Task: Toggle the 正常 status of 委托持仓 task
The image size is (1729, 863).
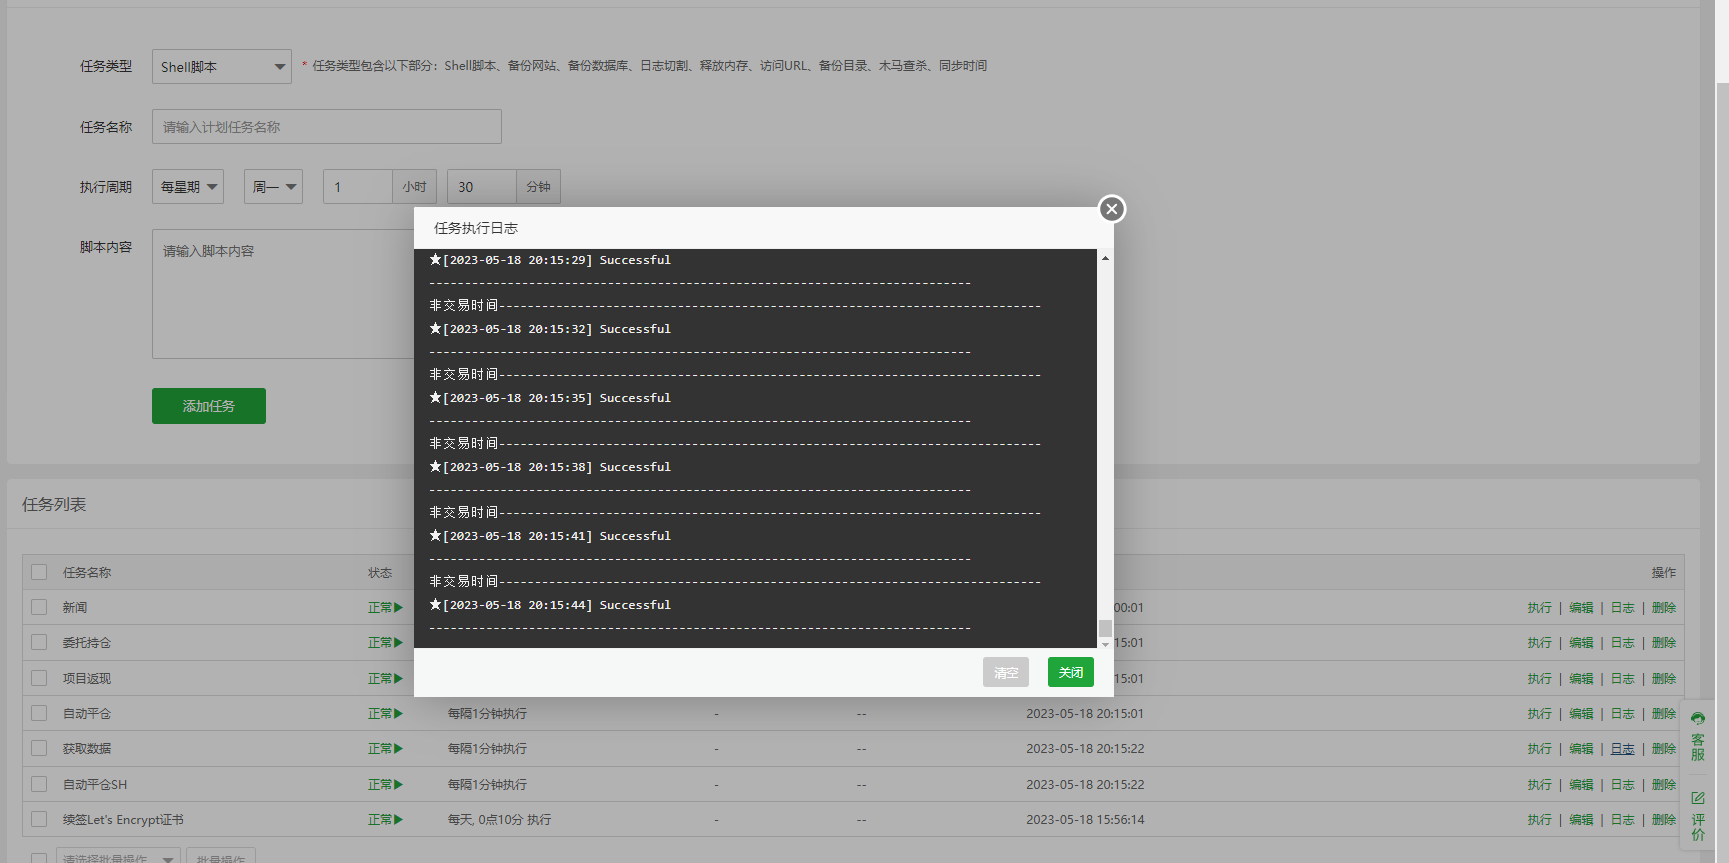Action: click(385, 643)
